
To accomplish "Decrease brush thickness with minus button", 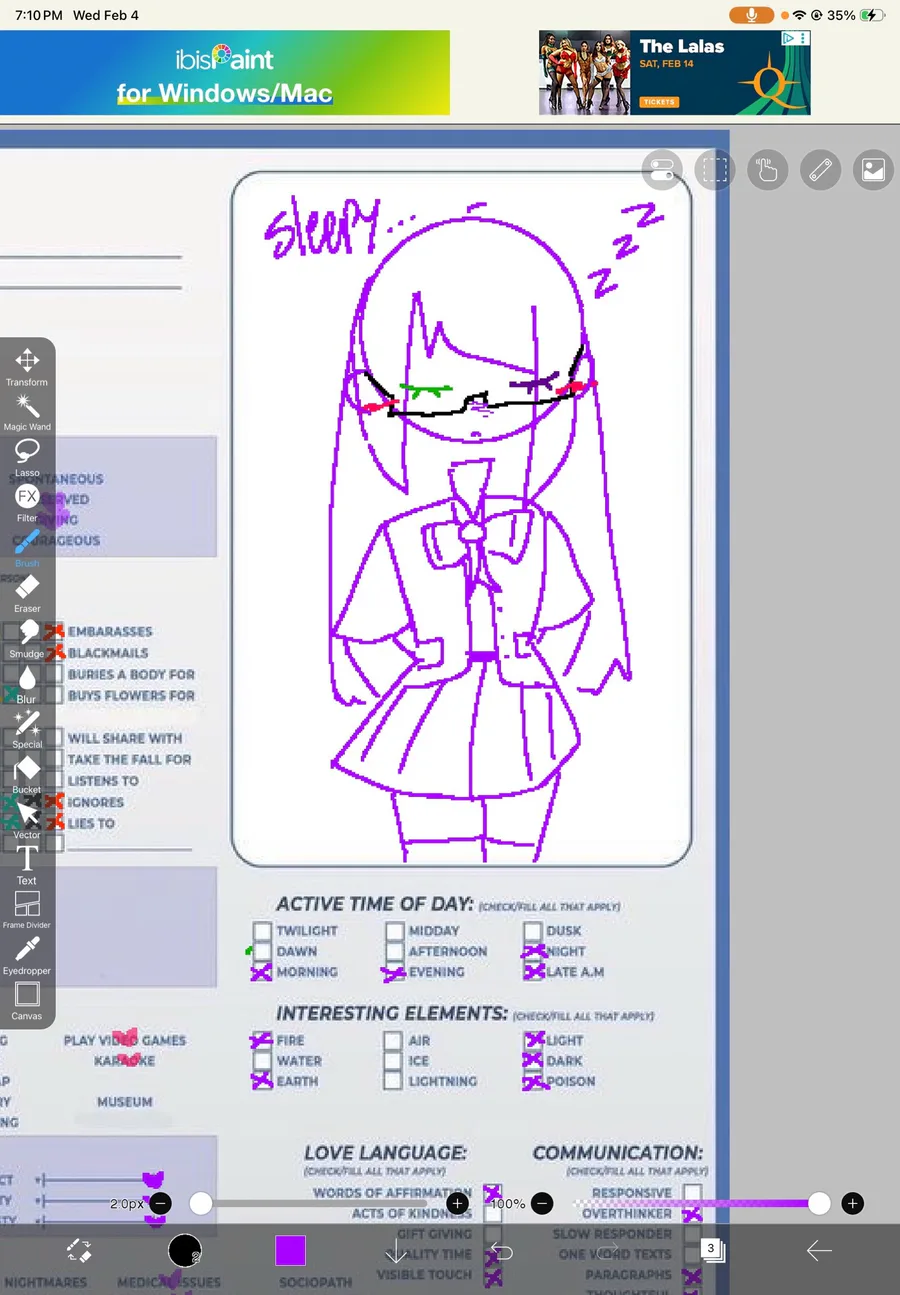I will tap(160, 1203).
